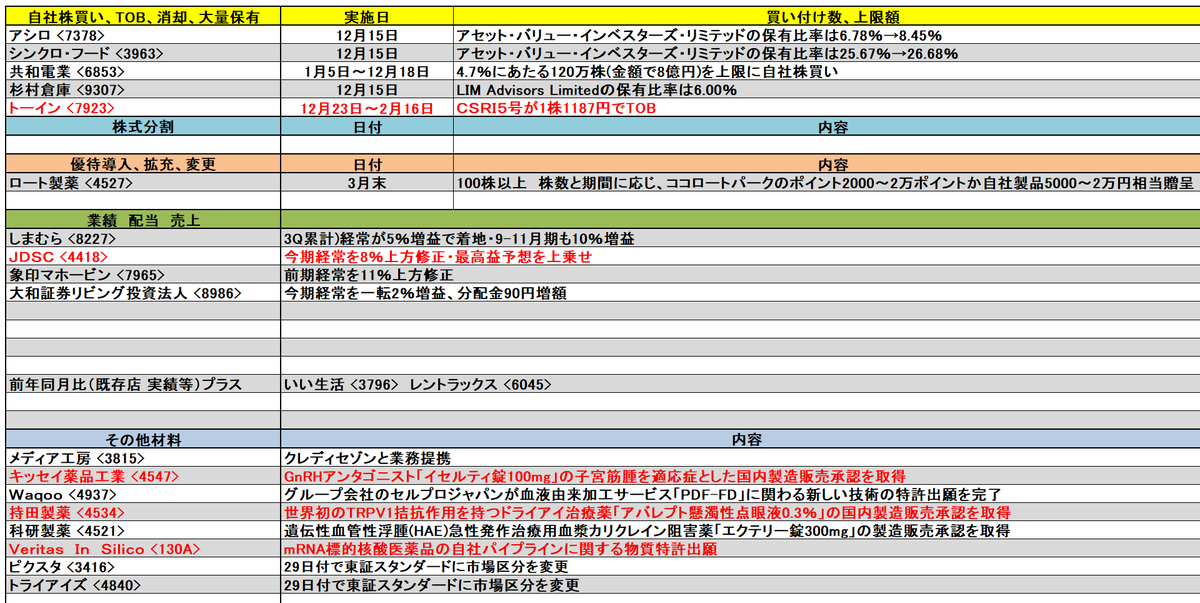1200x603 pixels.
Task: Click the cell Waqoo <4937>
Action: (x=143, y=494)
